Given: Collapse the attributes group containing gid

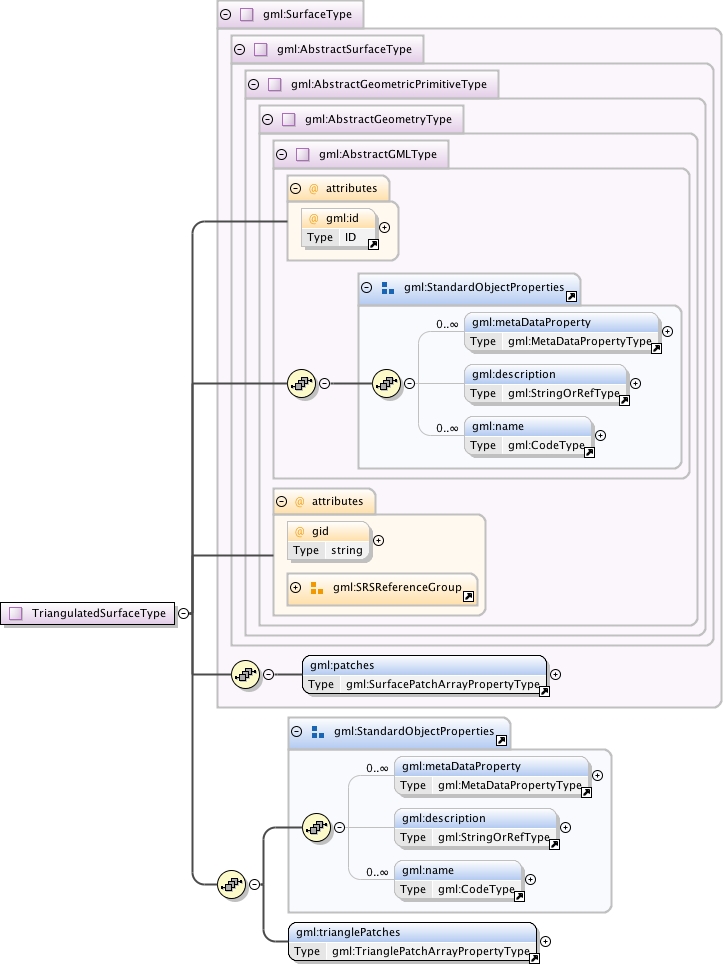Looking at the screenshot, I should [x=281, y=501].
